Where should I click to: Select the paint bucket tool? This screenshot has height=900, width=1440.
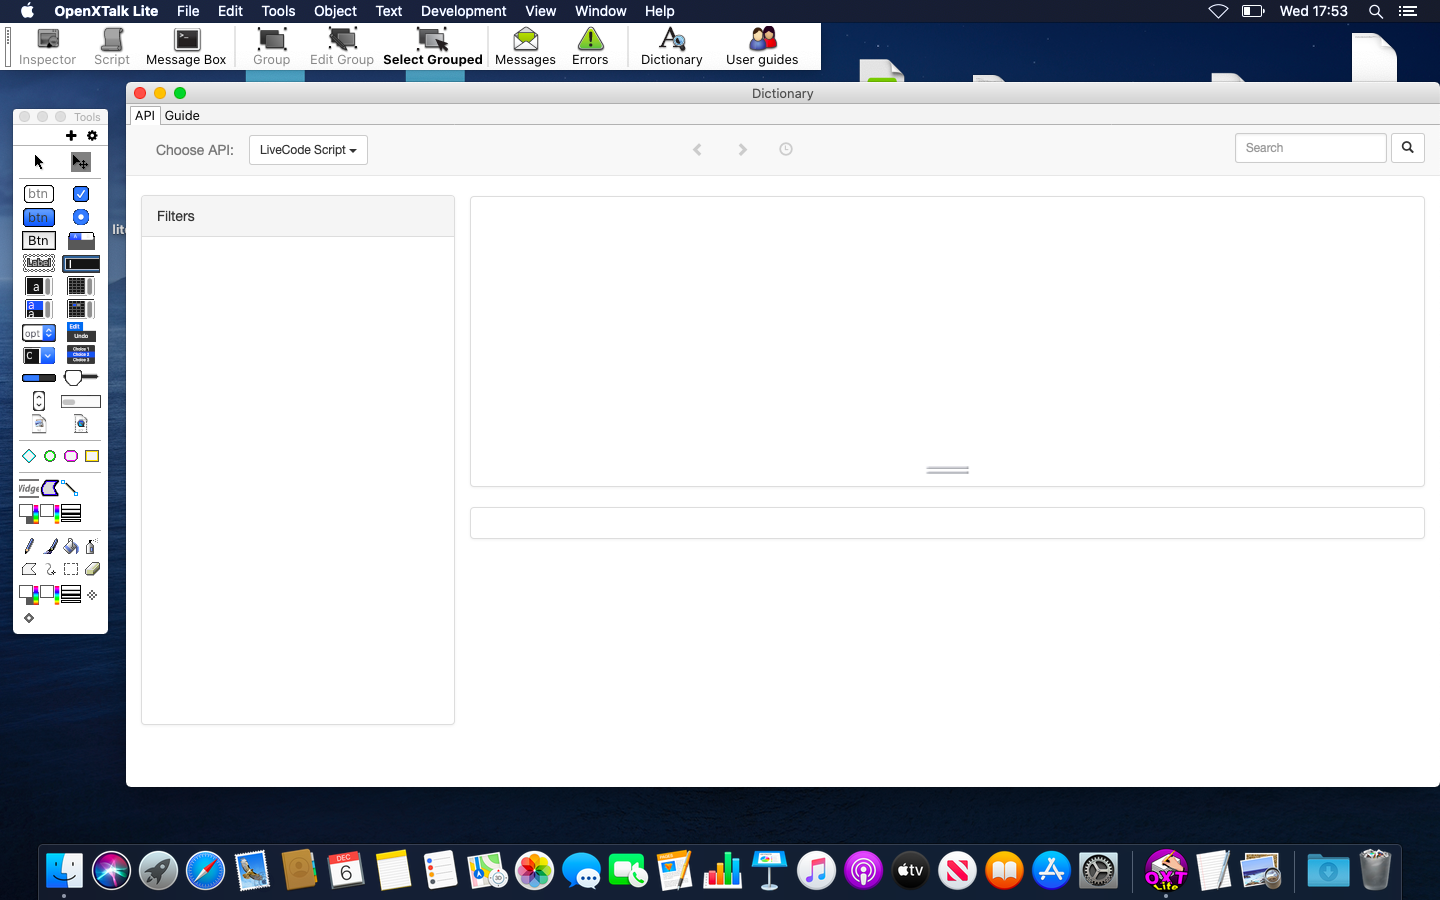[71, 546]
